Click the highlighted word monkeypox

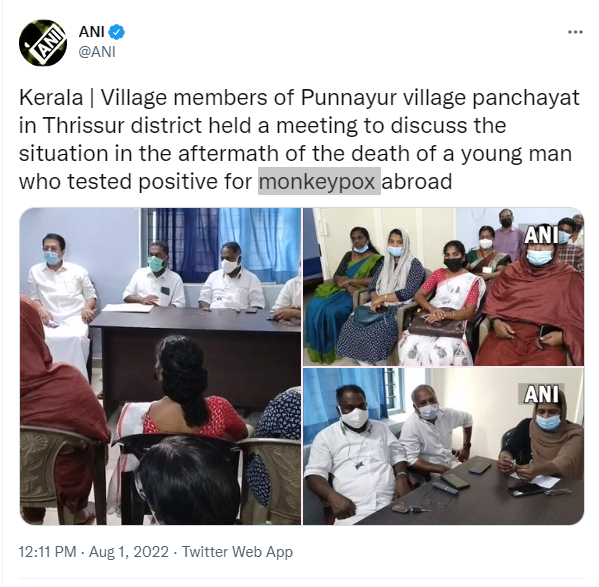tap(319, 181)
